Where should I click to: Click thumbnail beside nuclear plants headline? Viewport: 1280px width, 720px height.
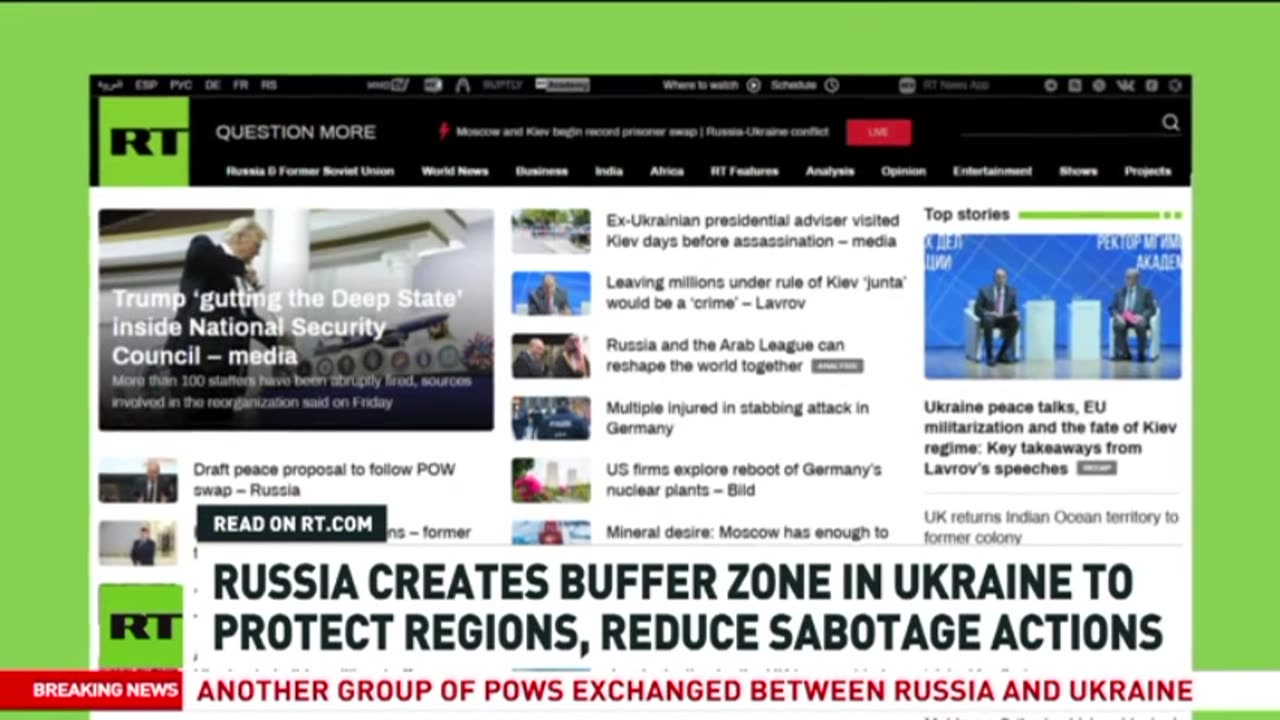pos(551,480)
